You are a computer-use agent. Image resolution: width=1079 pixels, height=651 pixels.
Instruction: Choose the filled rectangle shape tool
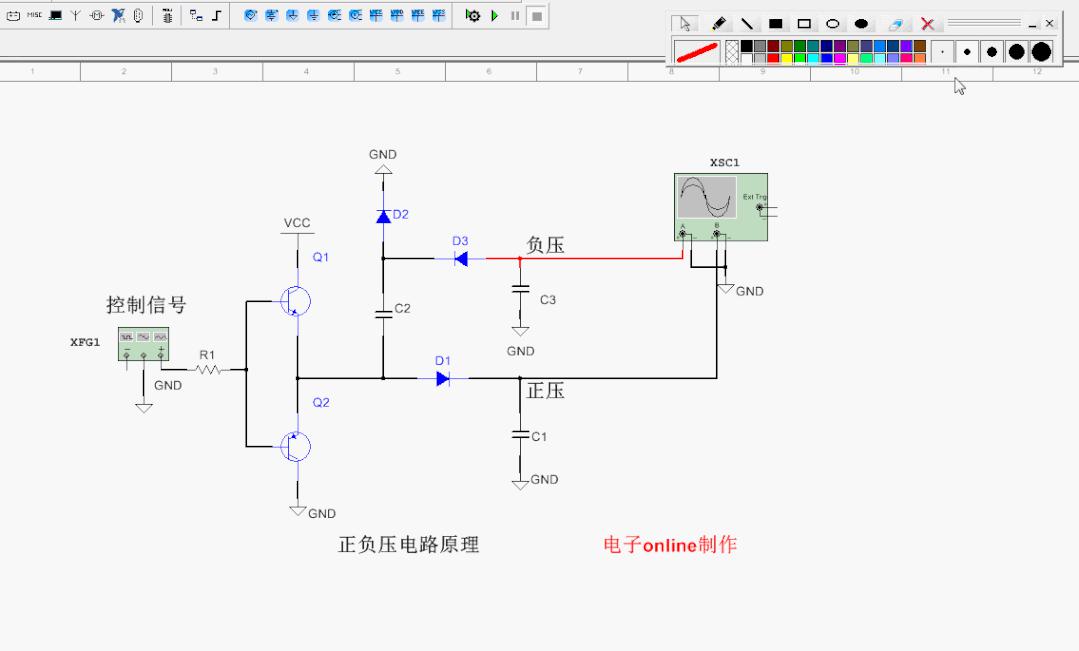click(775, 23)
